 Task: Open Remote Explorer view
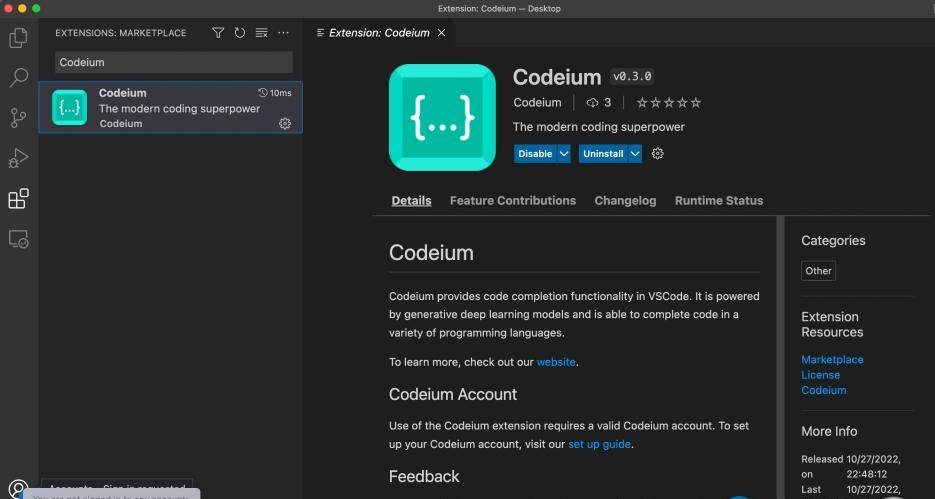pyautogui.click(x=18, y=239)
